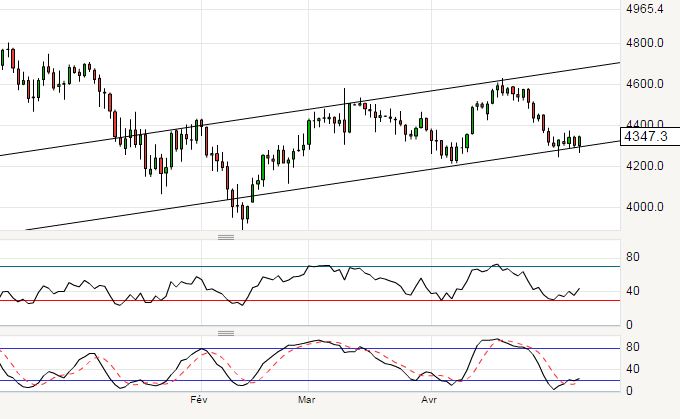Click the Fév month label on the time axis

click(199, 399)
